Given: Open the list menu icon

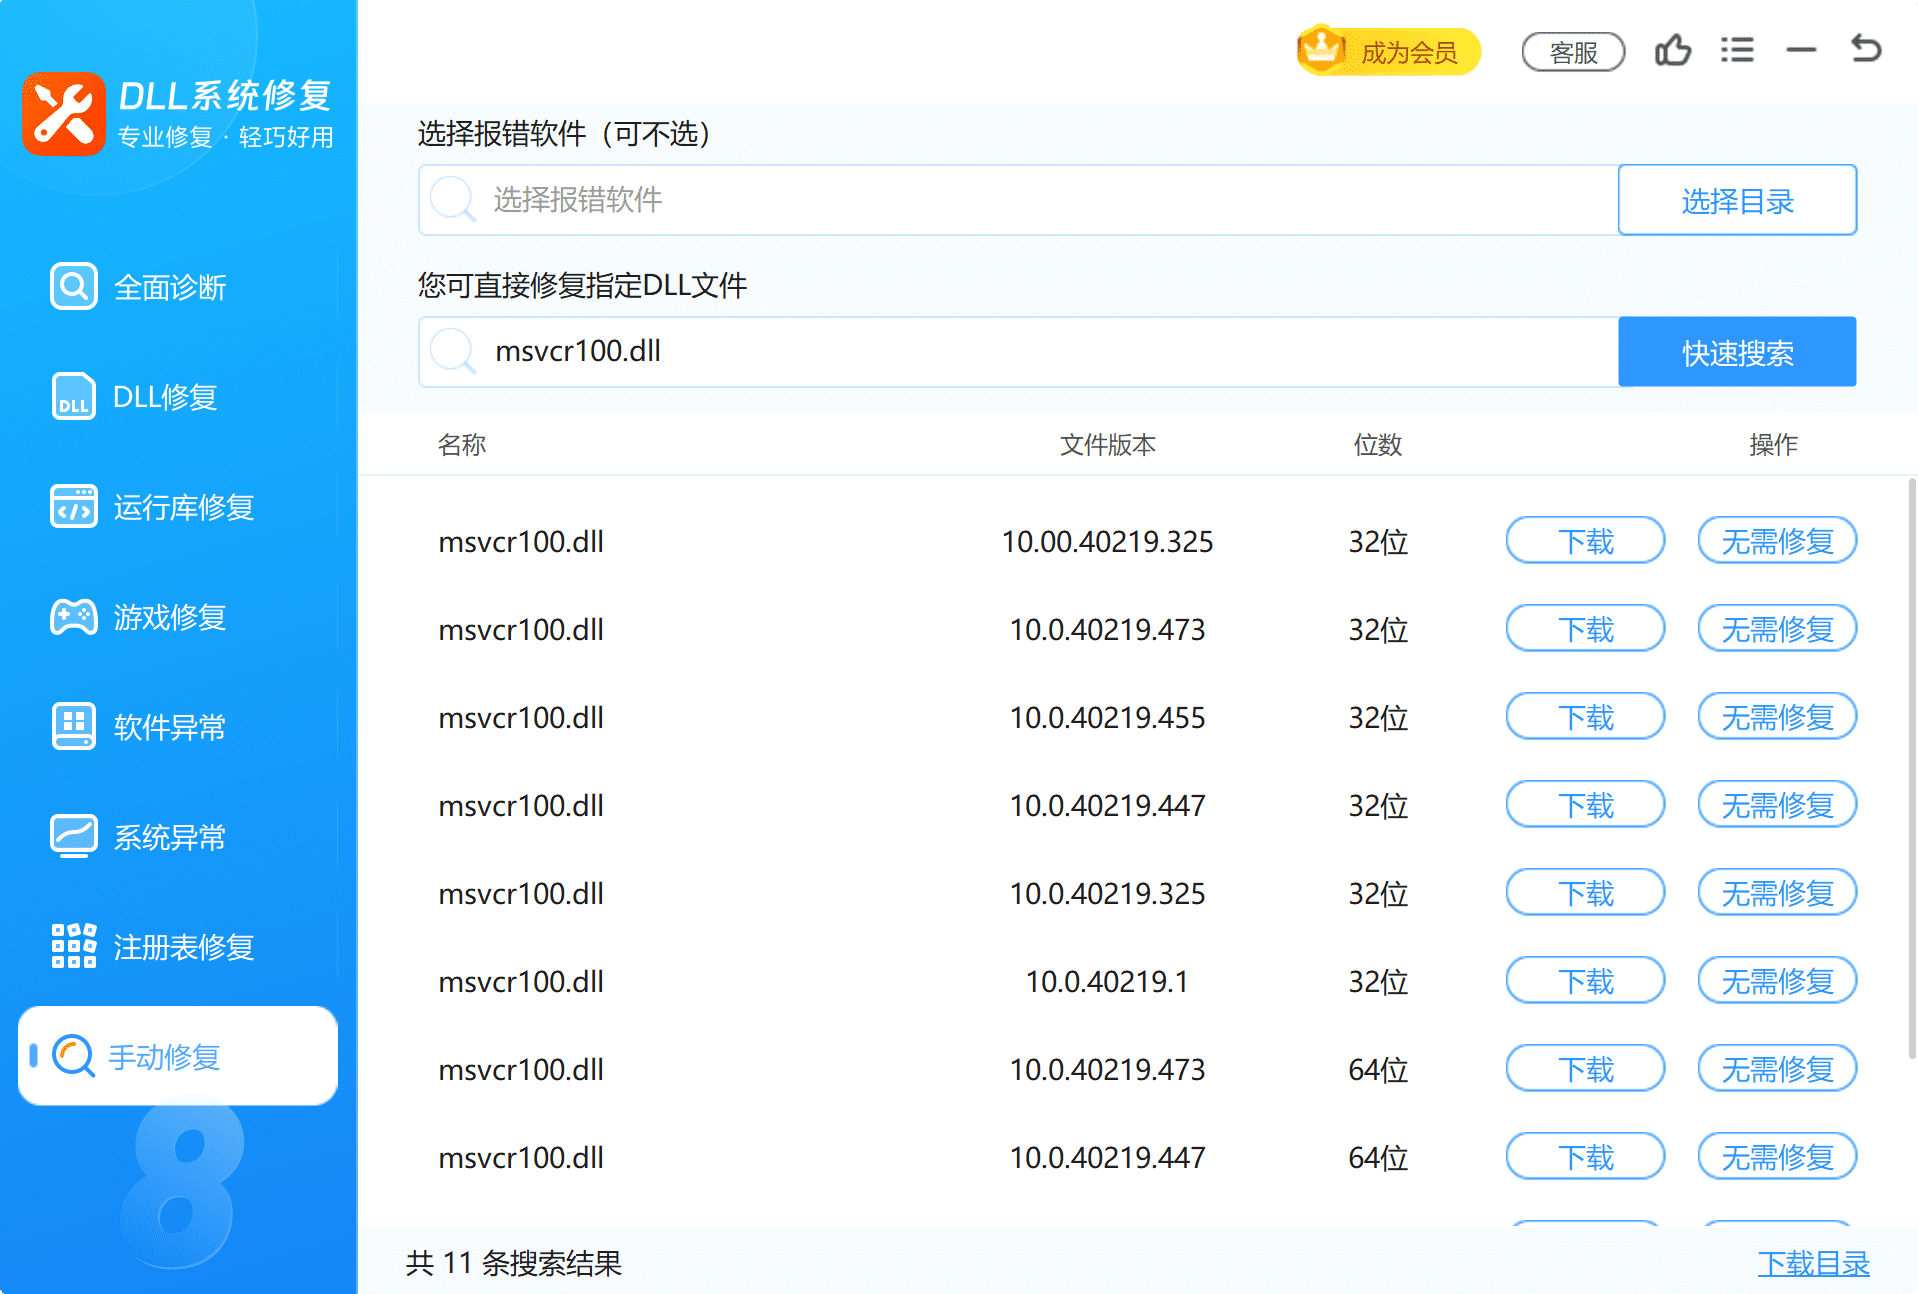Looking at the screenshot, I should click(1737, 50).
